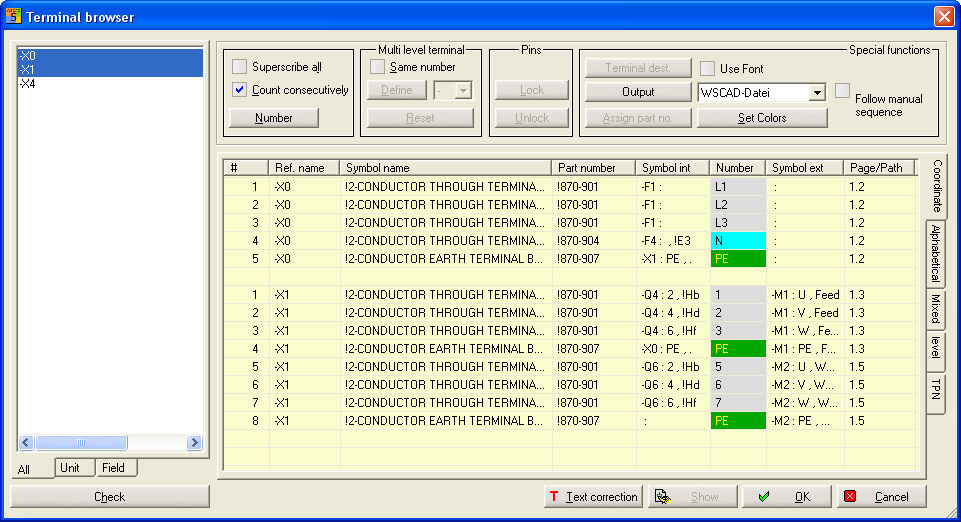Click the Number column header
This screenshot has width=961, height=522.
tap(738, 168)
